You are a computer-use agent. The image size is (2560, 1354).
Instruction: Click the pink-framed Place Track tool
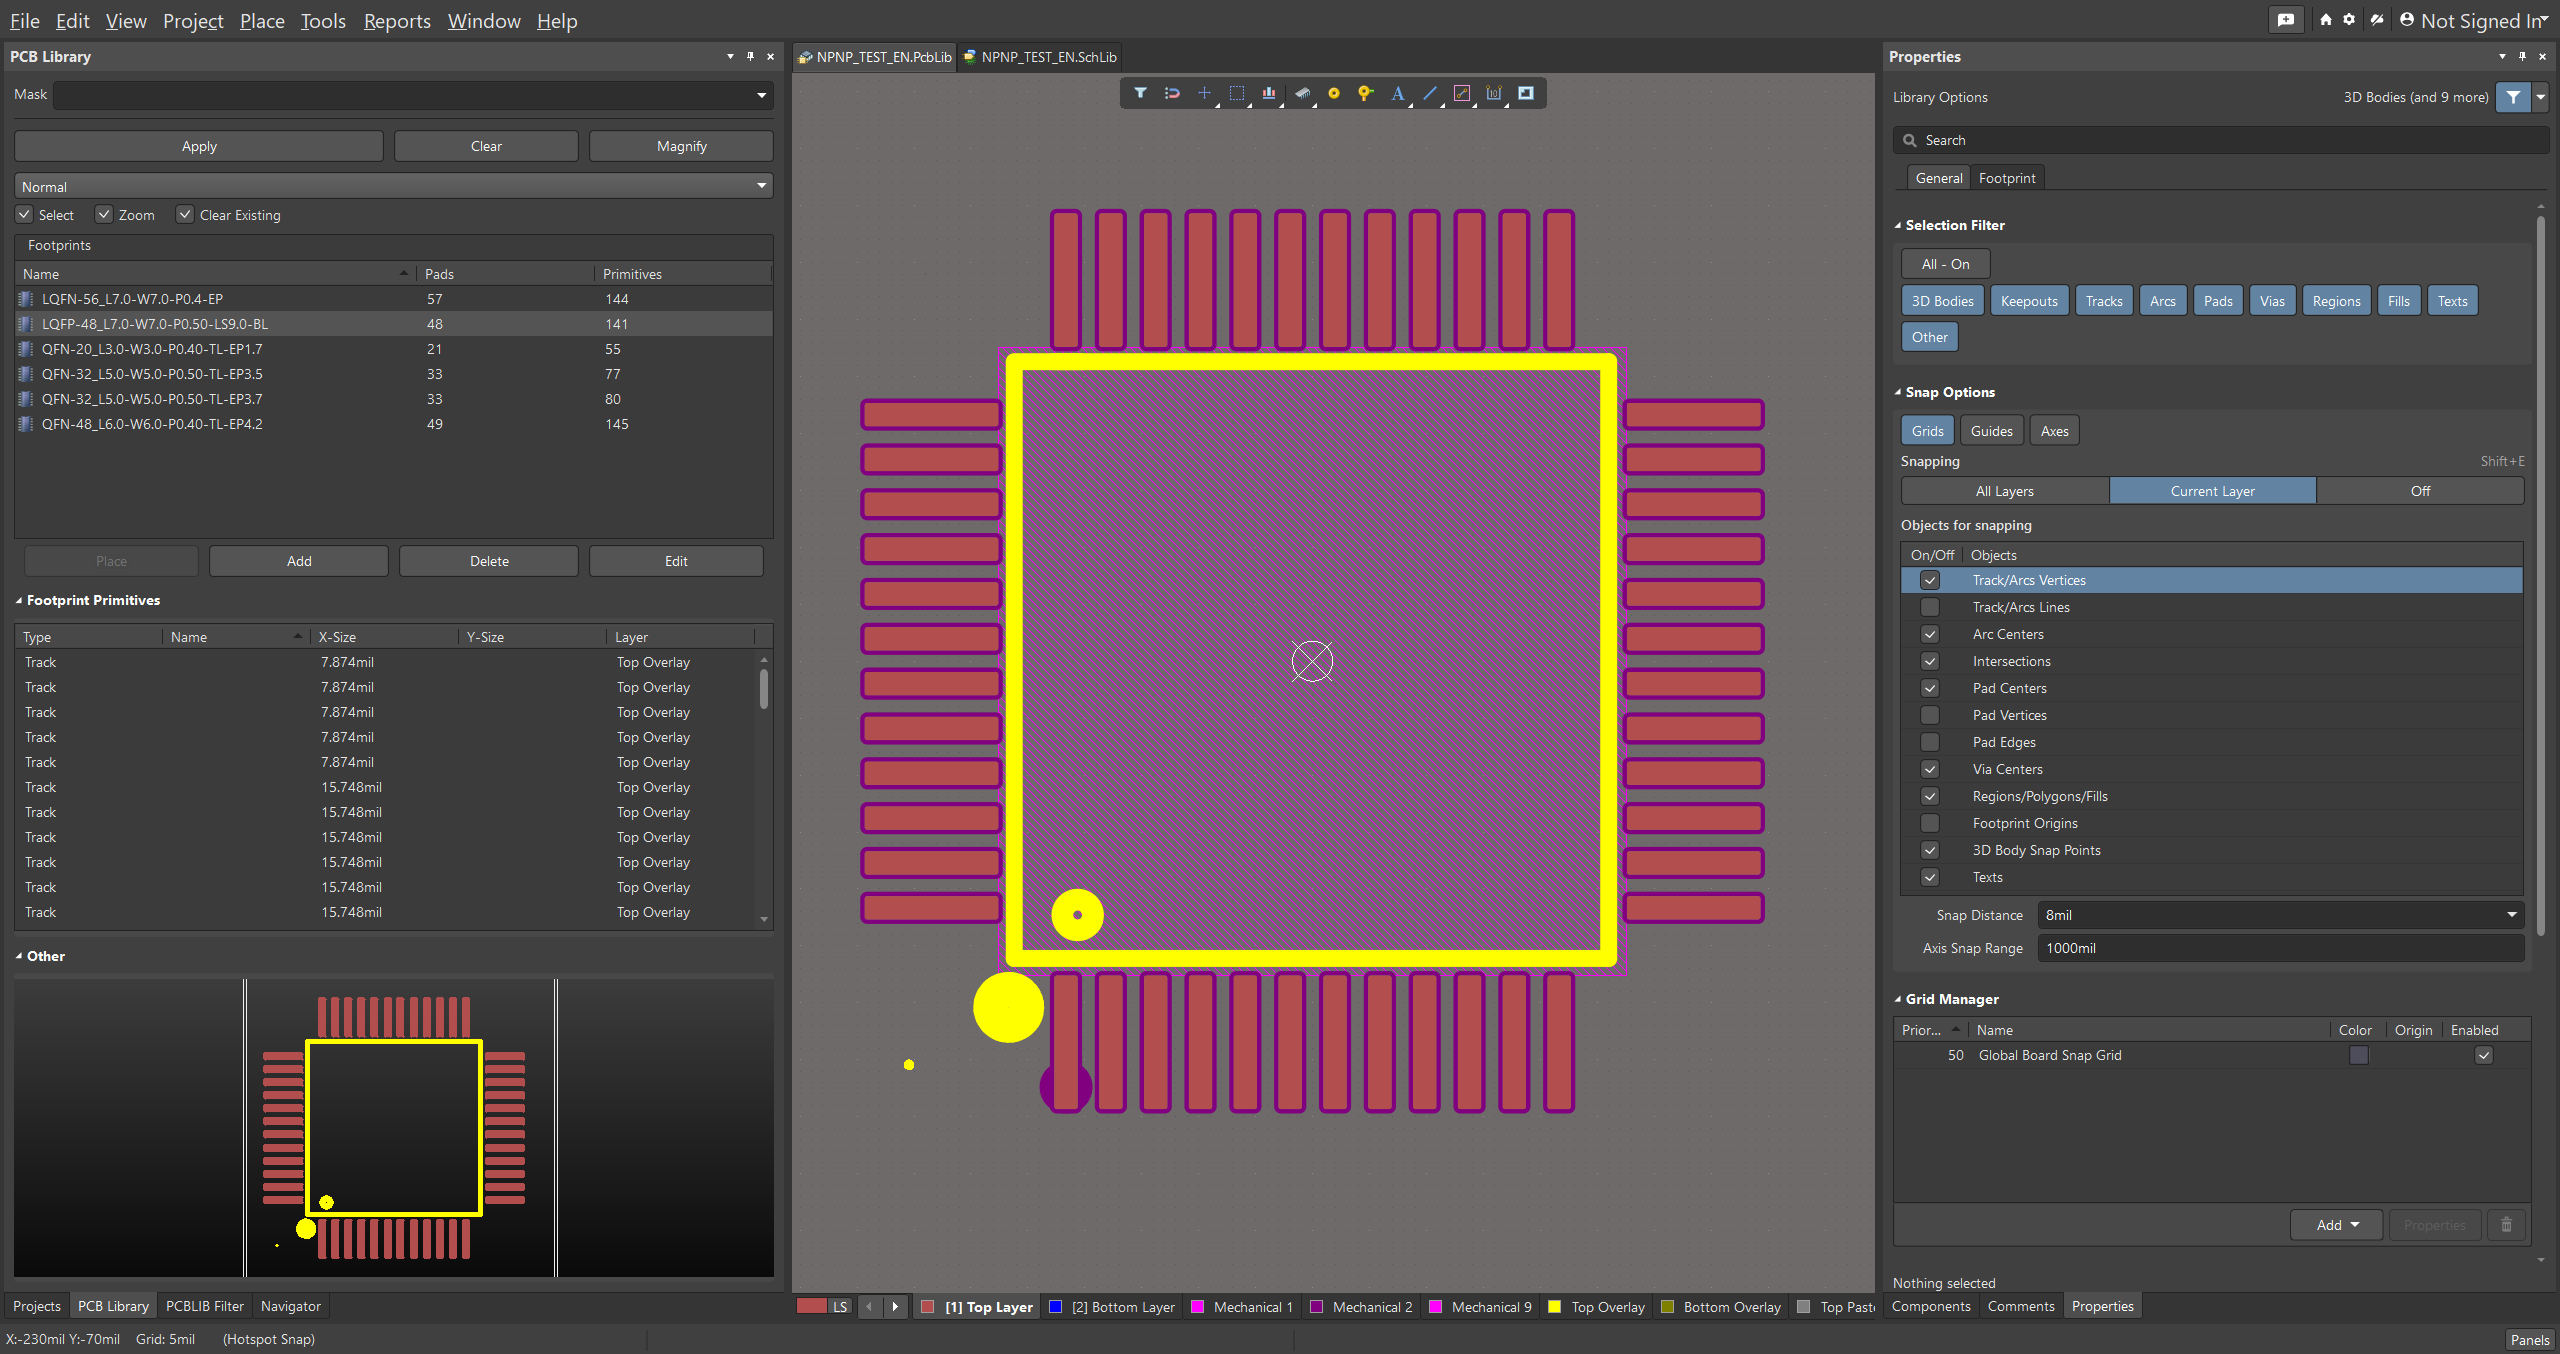(1462, 93)
